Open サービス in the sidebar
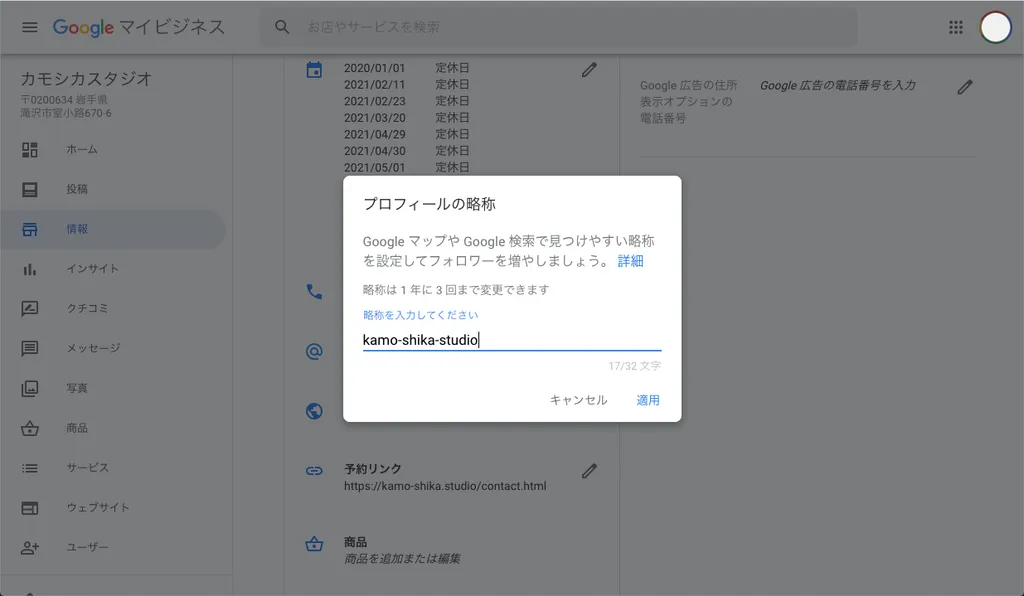1024x596 pixels. 88,468
